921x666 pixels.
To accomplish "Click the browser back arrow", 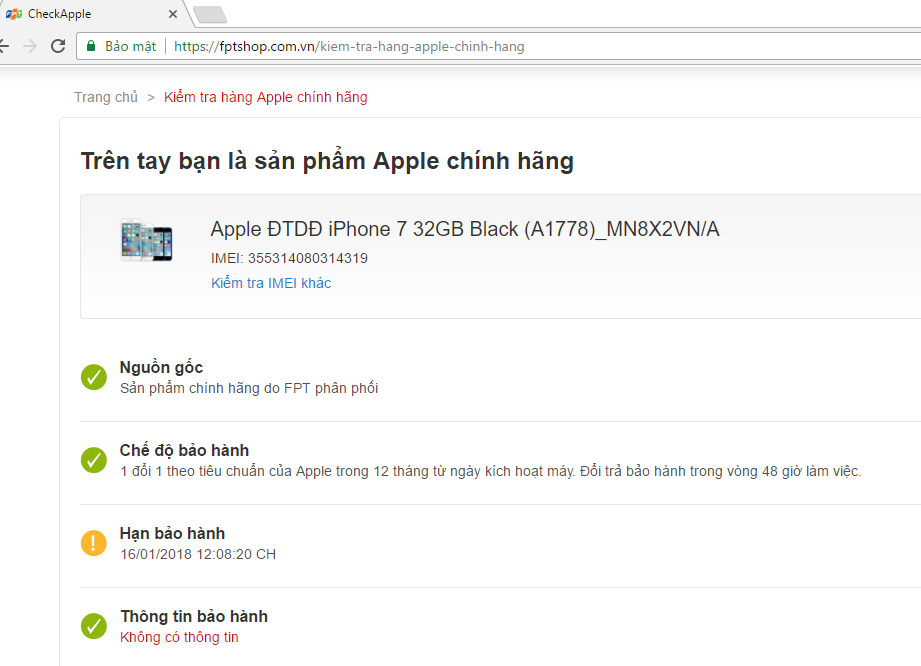I will click(4, 46).
